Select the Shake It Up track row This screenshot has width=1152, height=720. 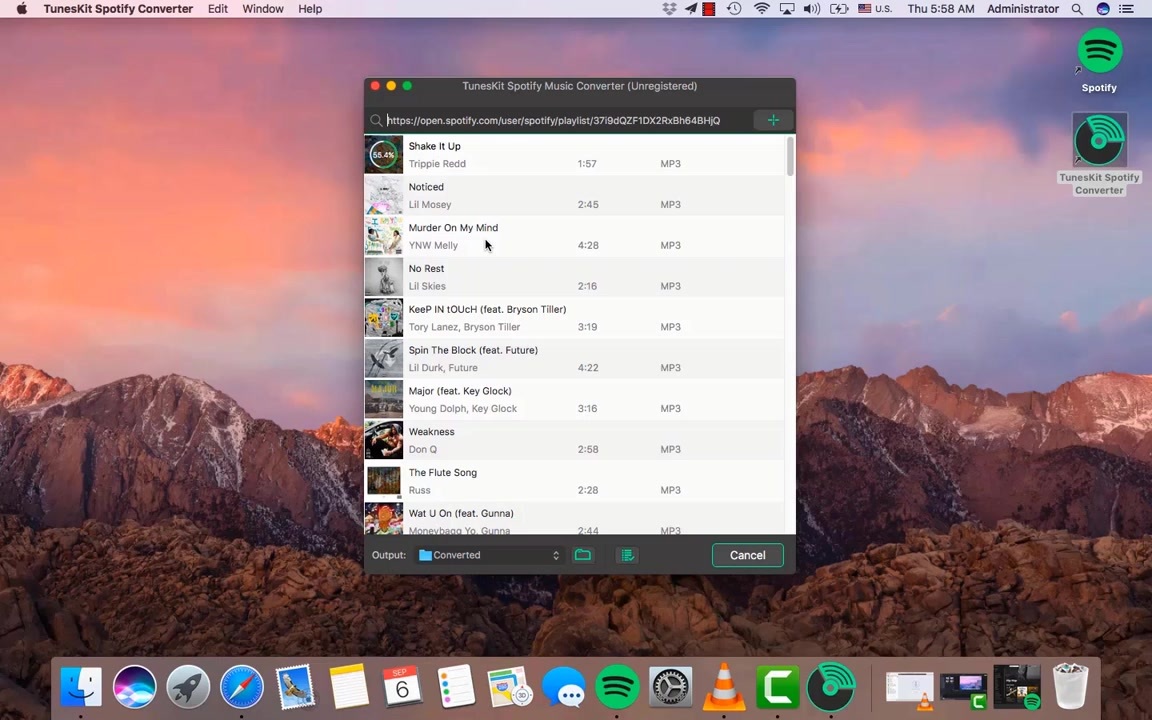click(560, 154)
